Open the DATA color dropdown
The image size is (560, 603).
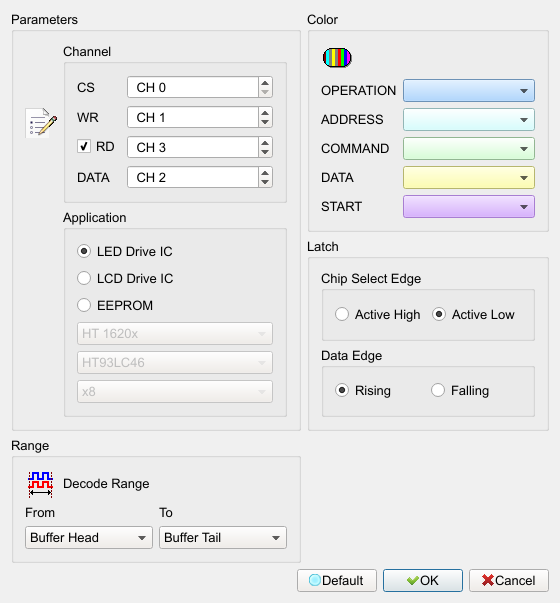469,178
